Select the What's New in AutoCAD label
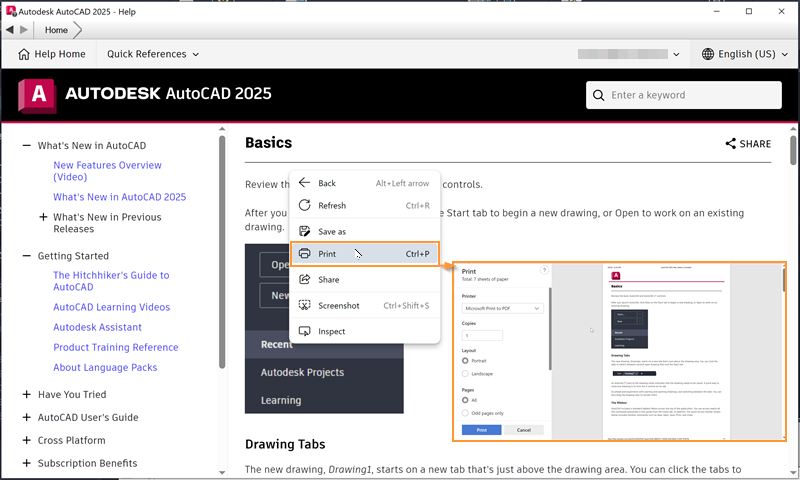 coord(92,145)
